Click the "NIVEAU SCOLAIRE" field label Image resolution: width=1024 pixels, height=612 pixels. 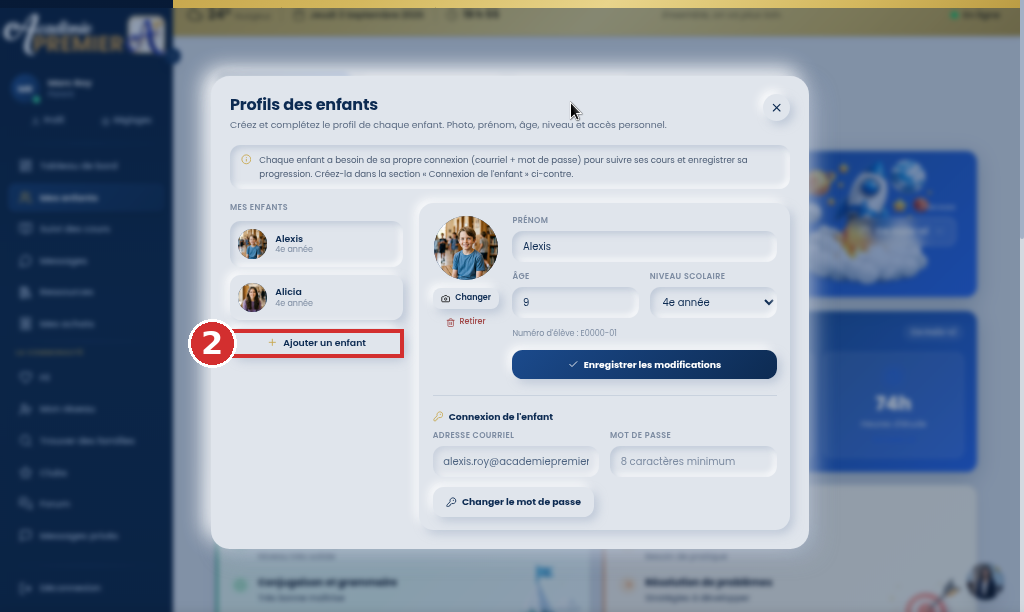687,276
